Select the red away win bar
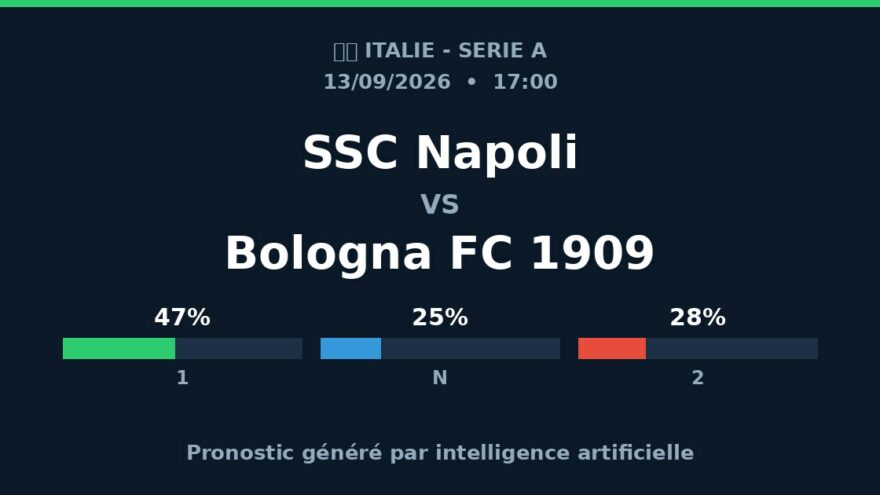 tap(612, 349)
